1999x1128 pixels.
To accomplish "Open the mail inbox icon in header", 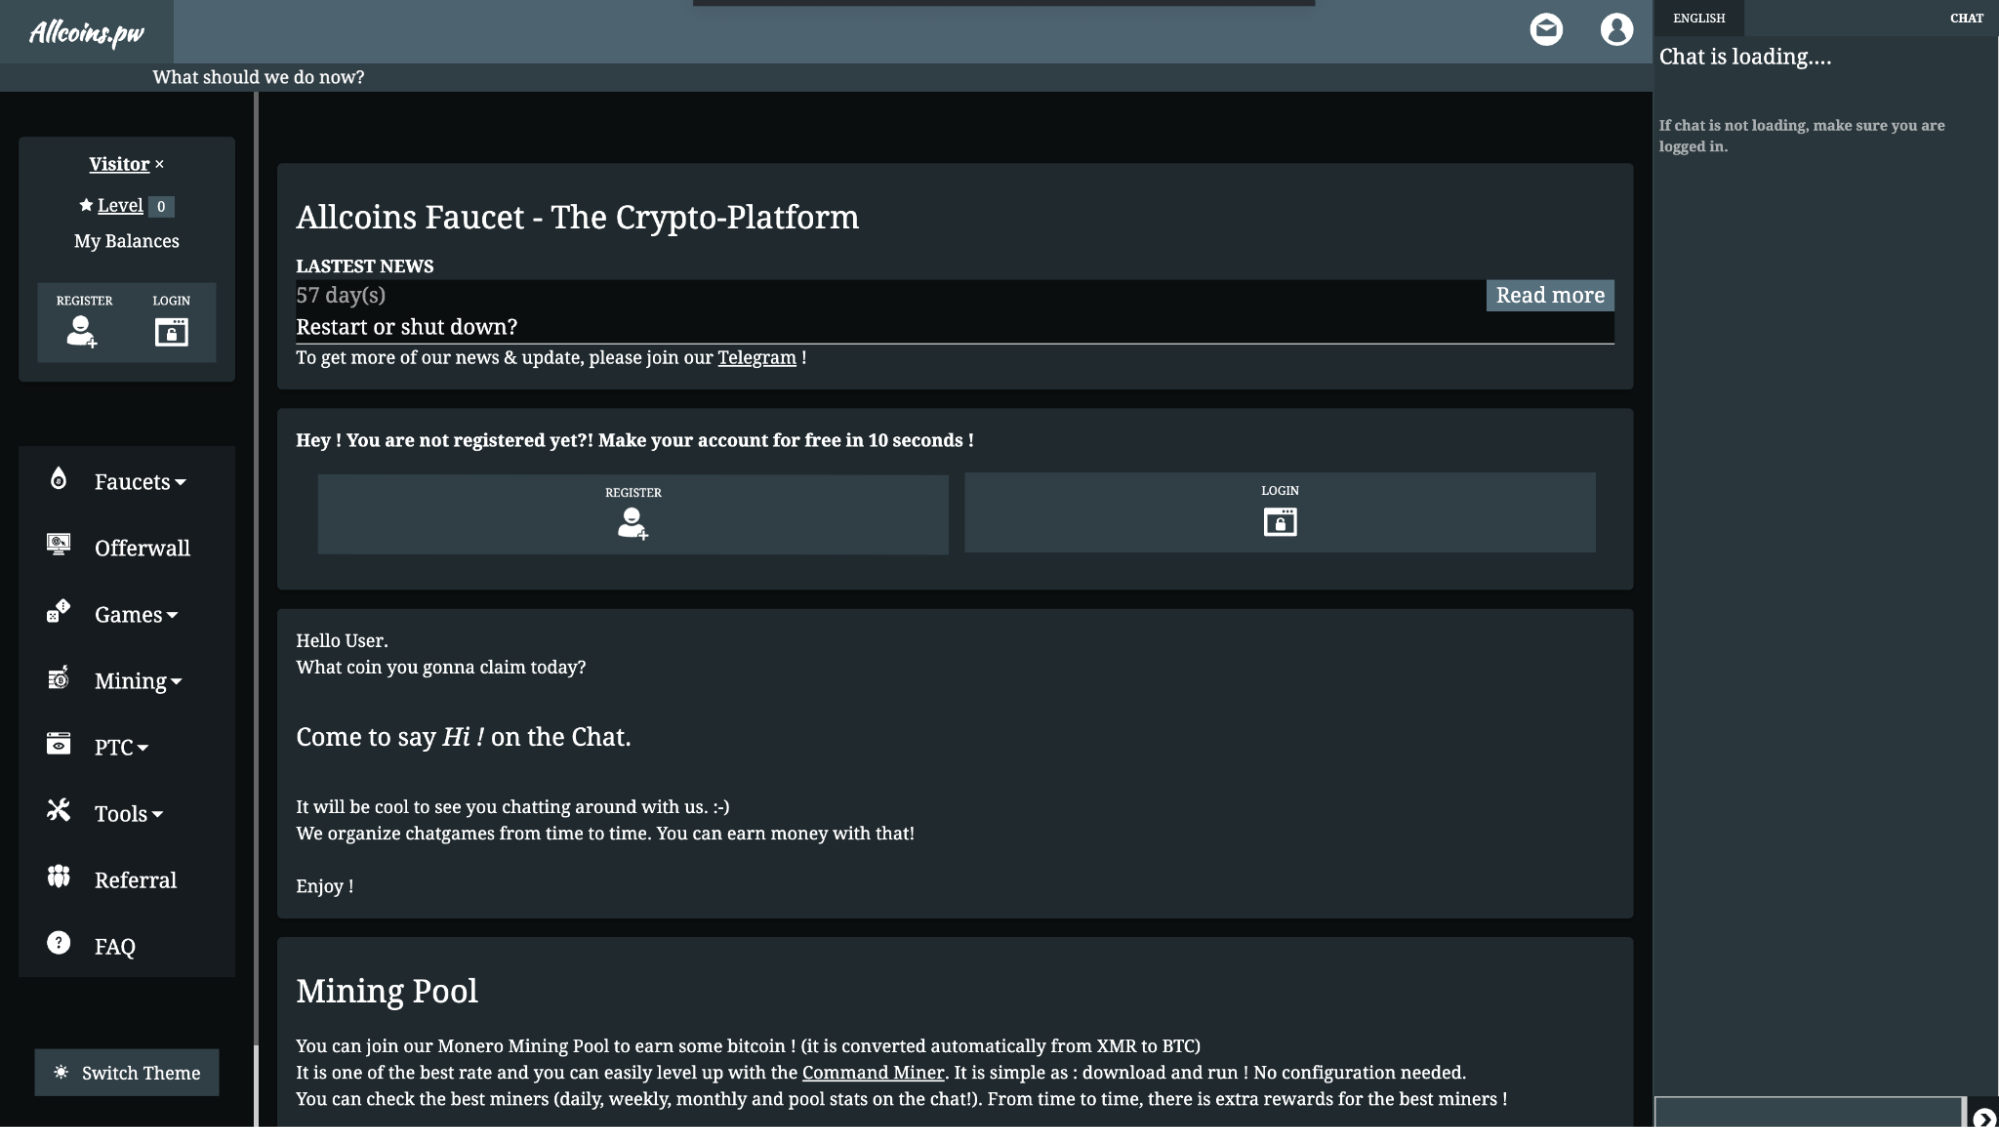I will click(1546, 30).
